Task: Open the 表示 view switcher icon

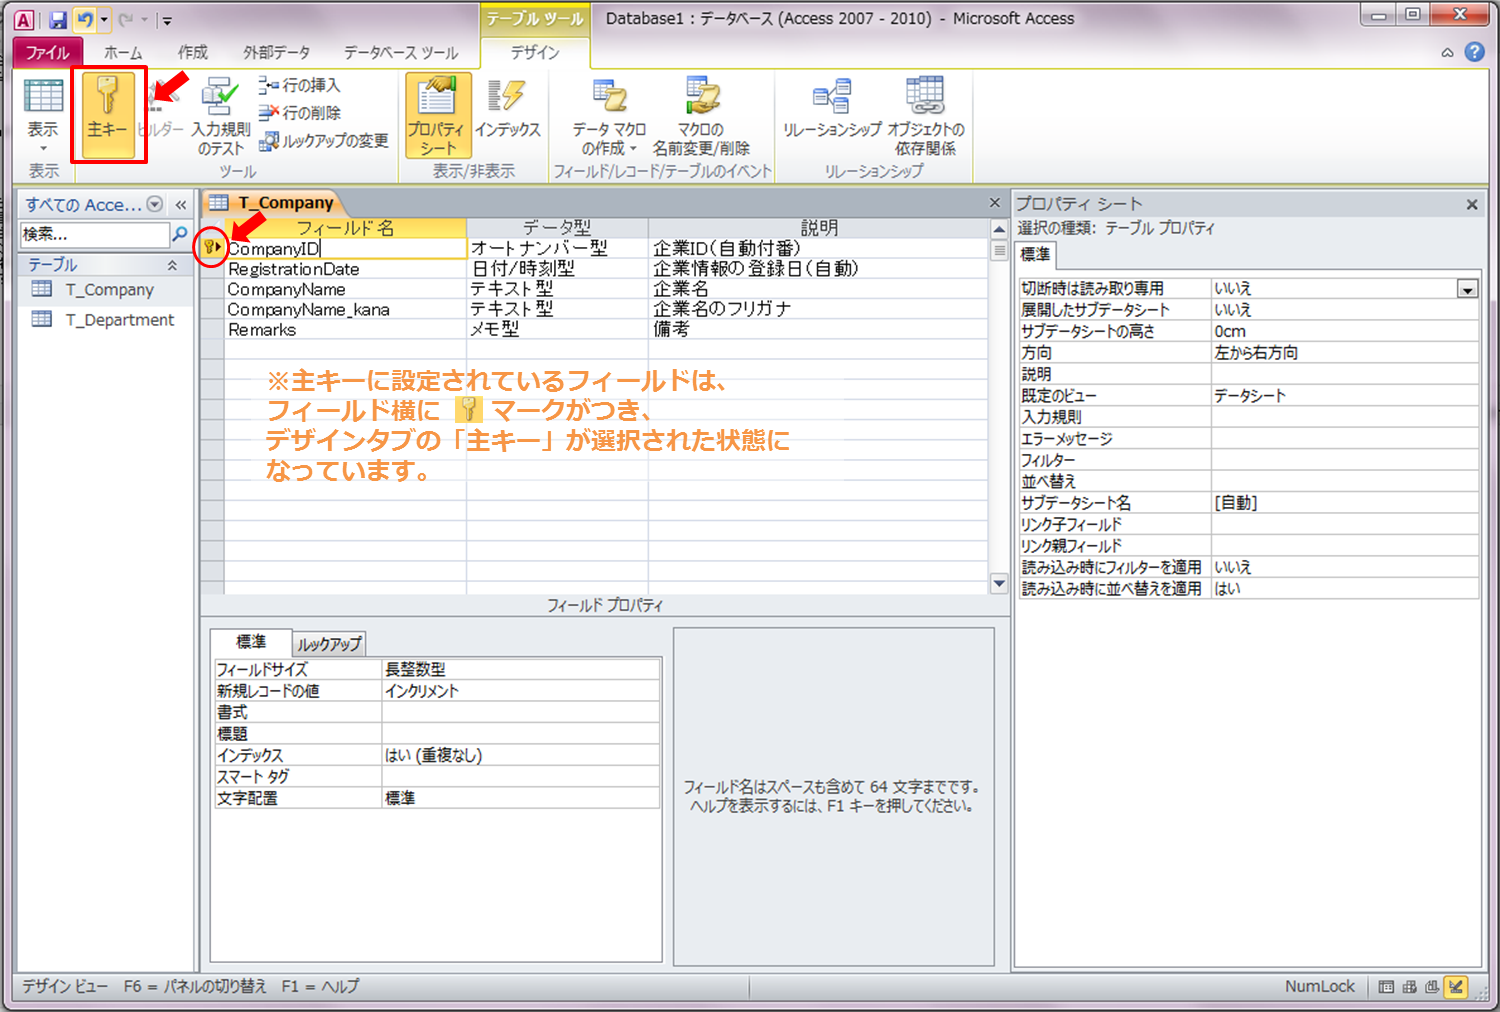Action: coord(43,97)
